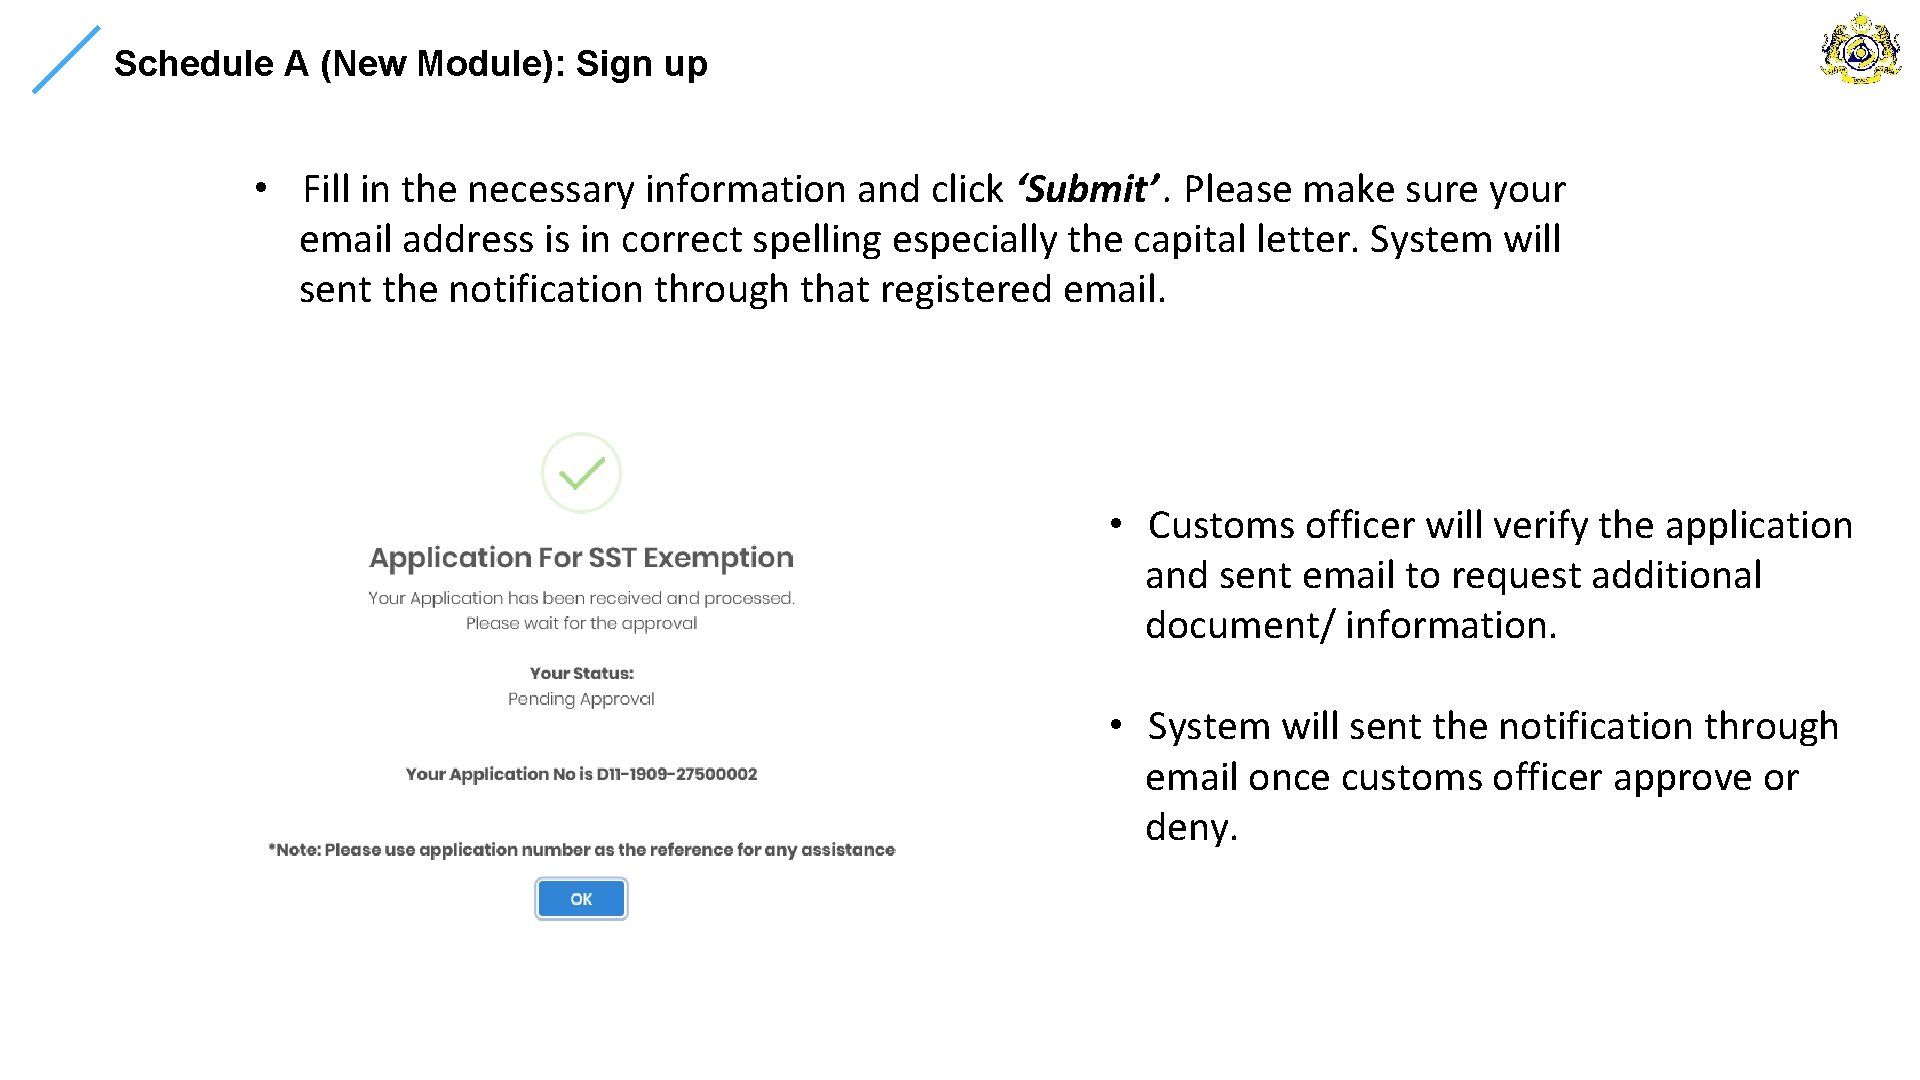Click the '*Note: Please use application number' text

(x=581, y=850)
